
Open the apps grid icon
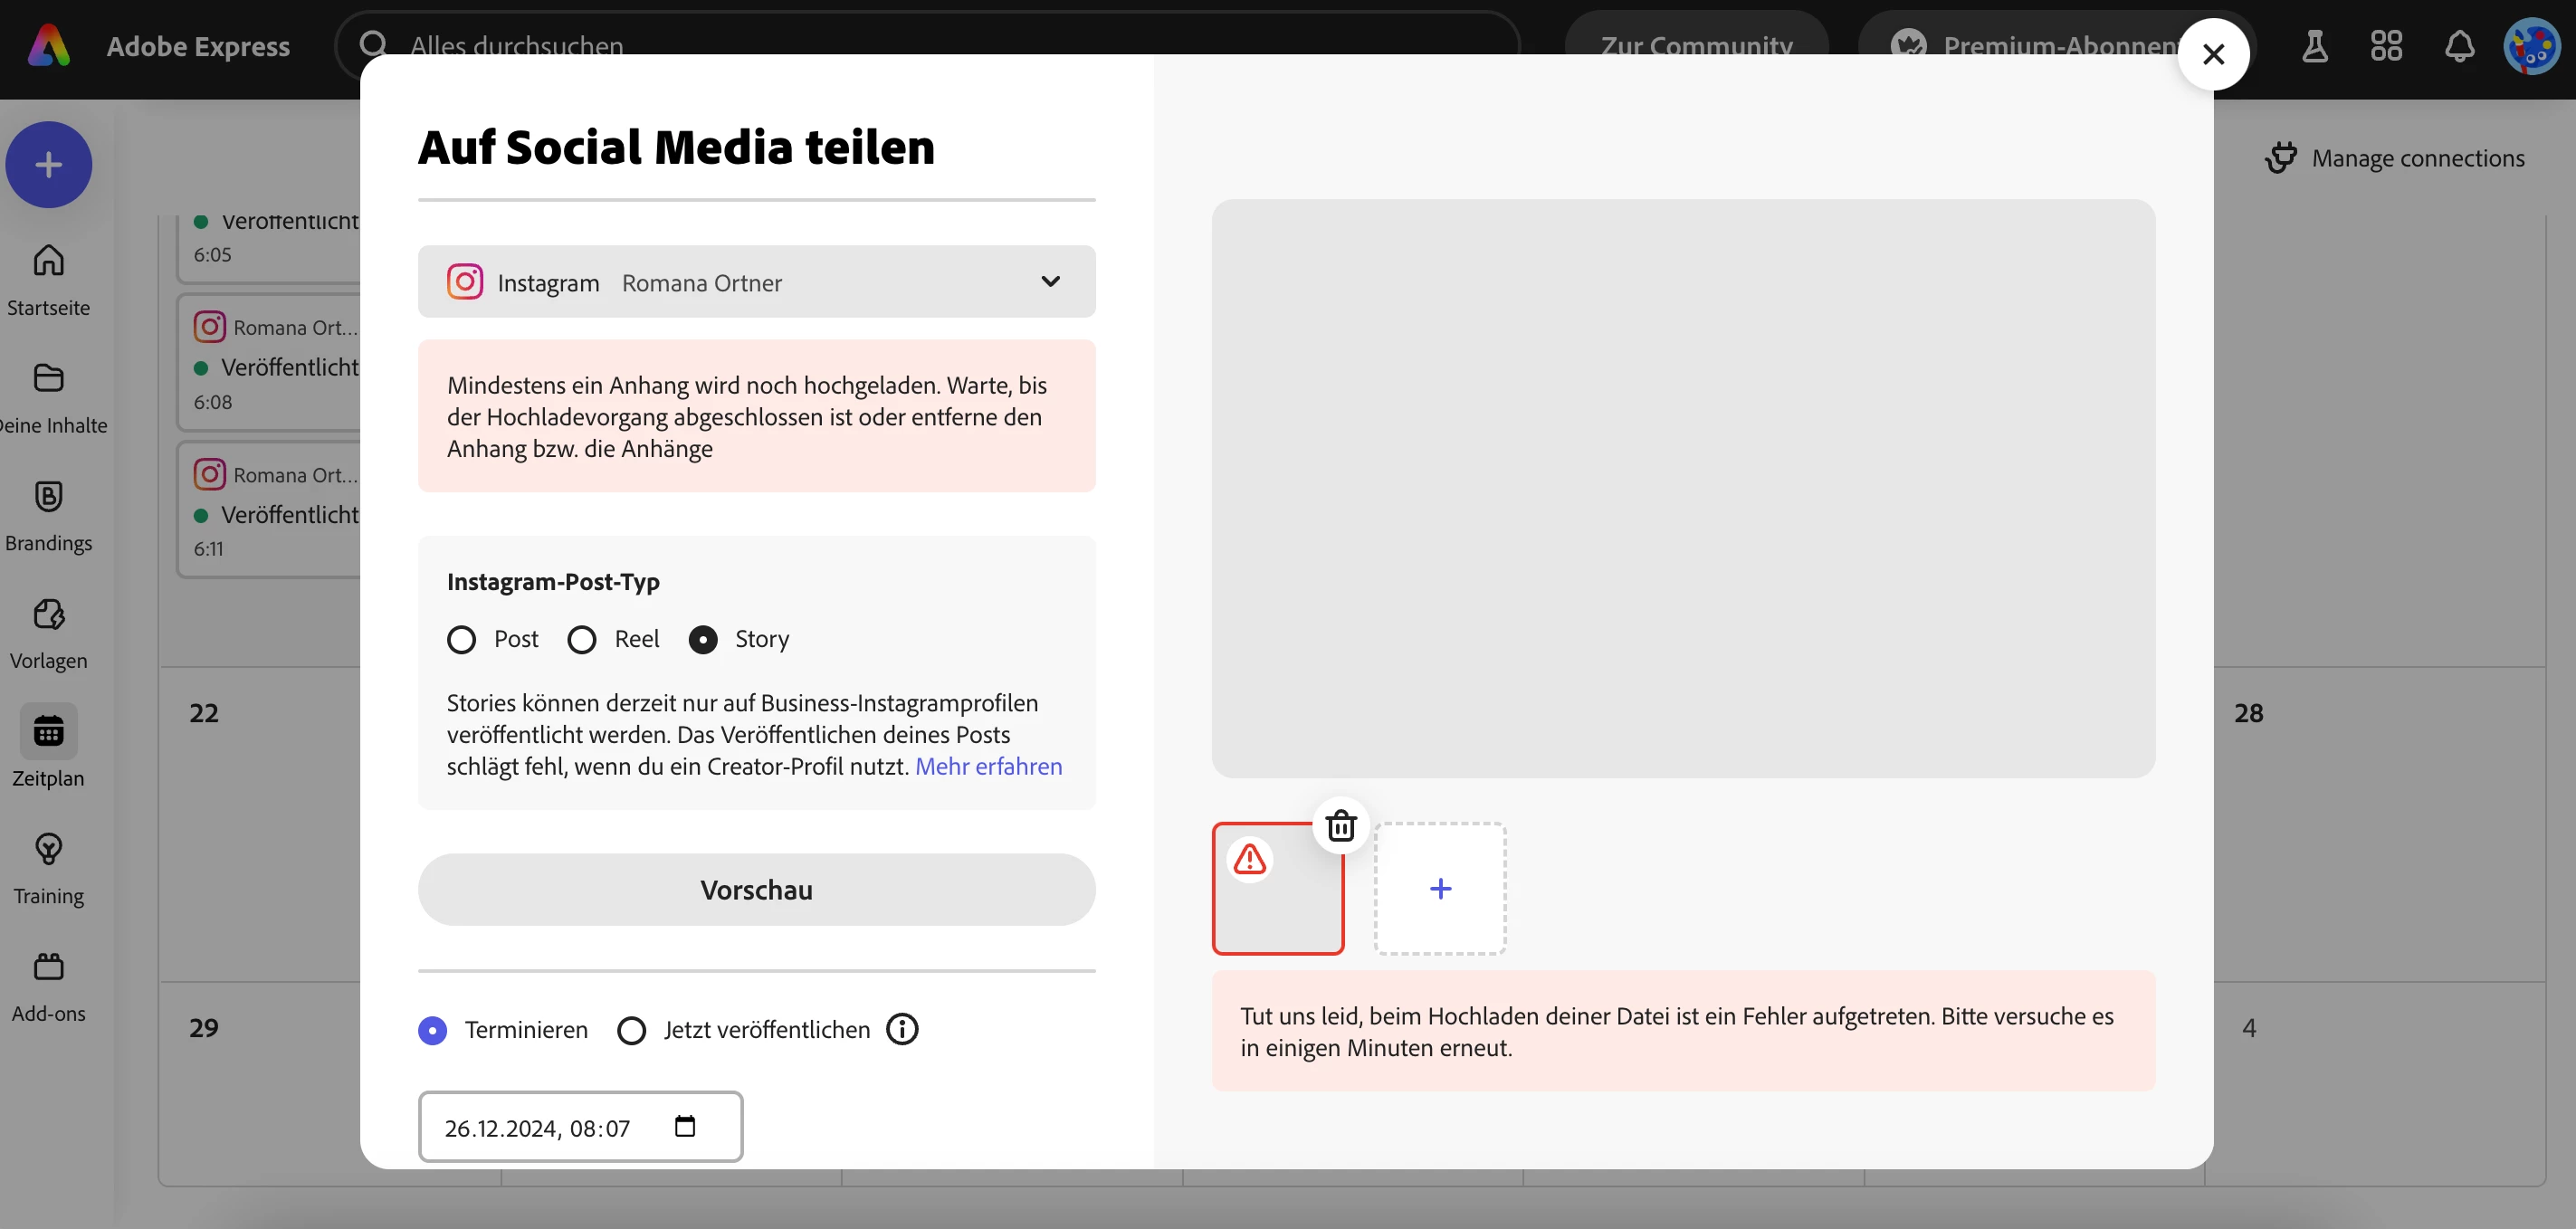(2386, 46)
